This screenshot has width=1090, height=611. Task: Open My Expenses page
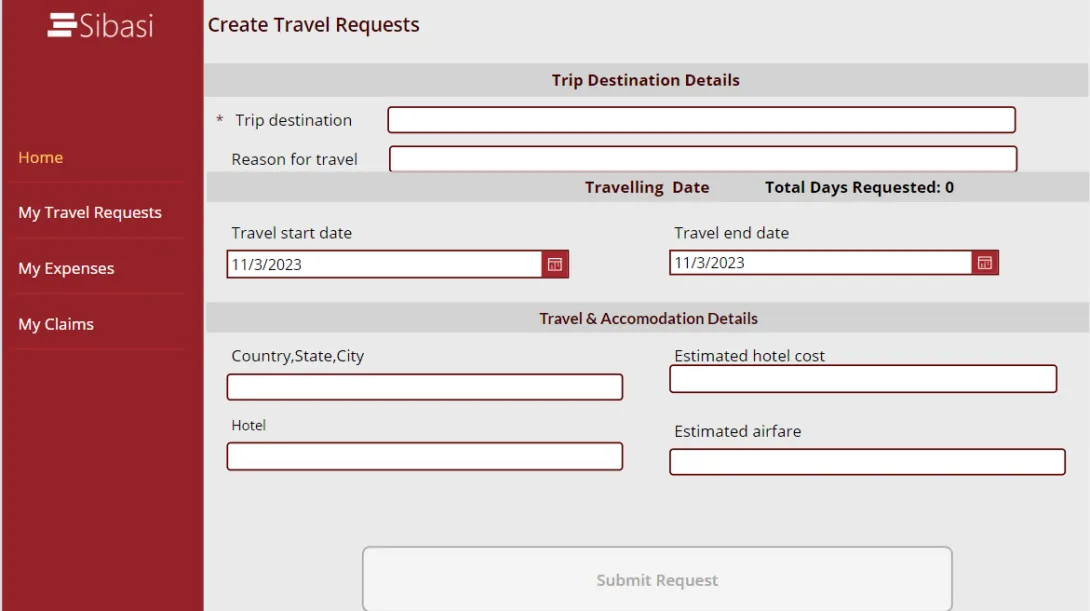tap(66, 268)
